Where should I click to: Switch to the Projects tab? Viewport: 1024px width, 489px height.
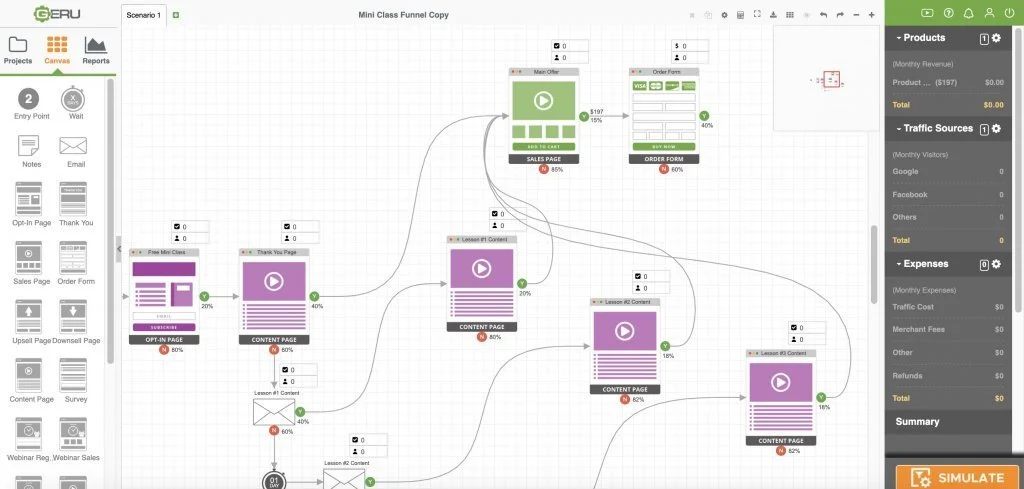[18, 50]
